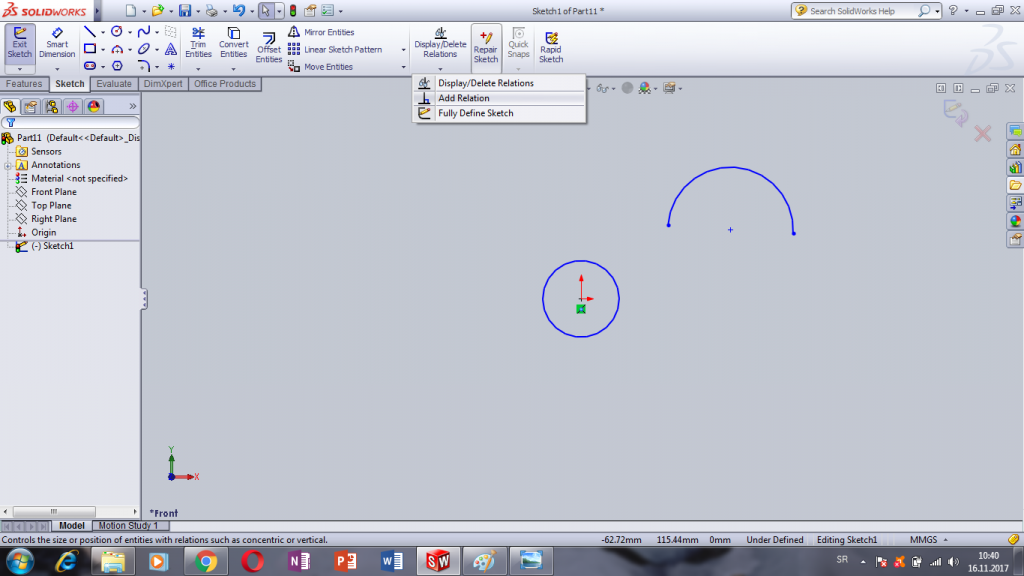Viewport: 1024px width, 576px height.
Task: Click Repair Sketch
Action: [486, 48]
